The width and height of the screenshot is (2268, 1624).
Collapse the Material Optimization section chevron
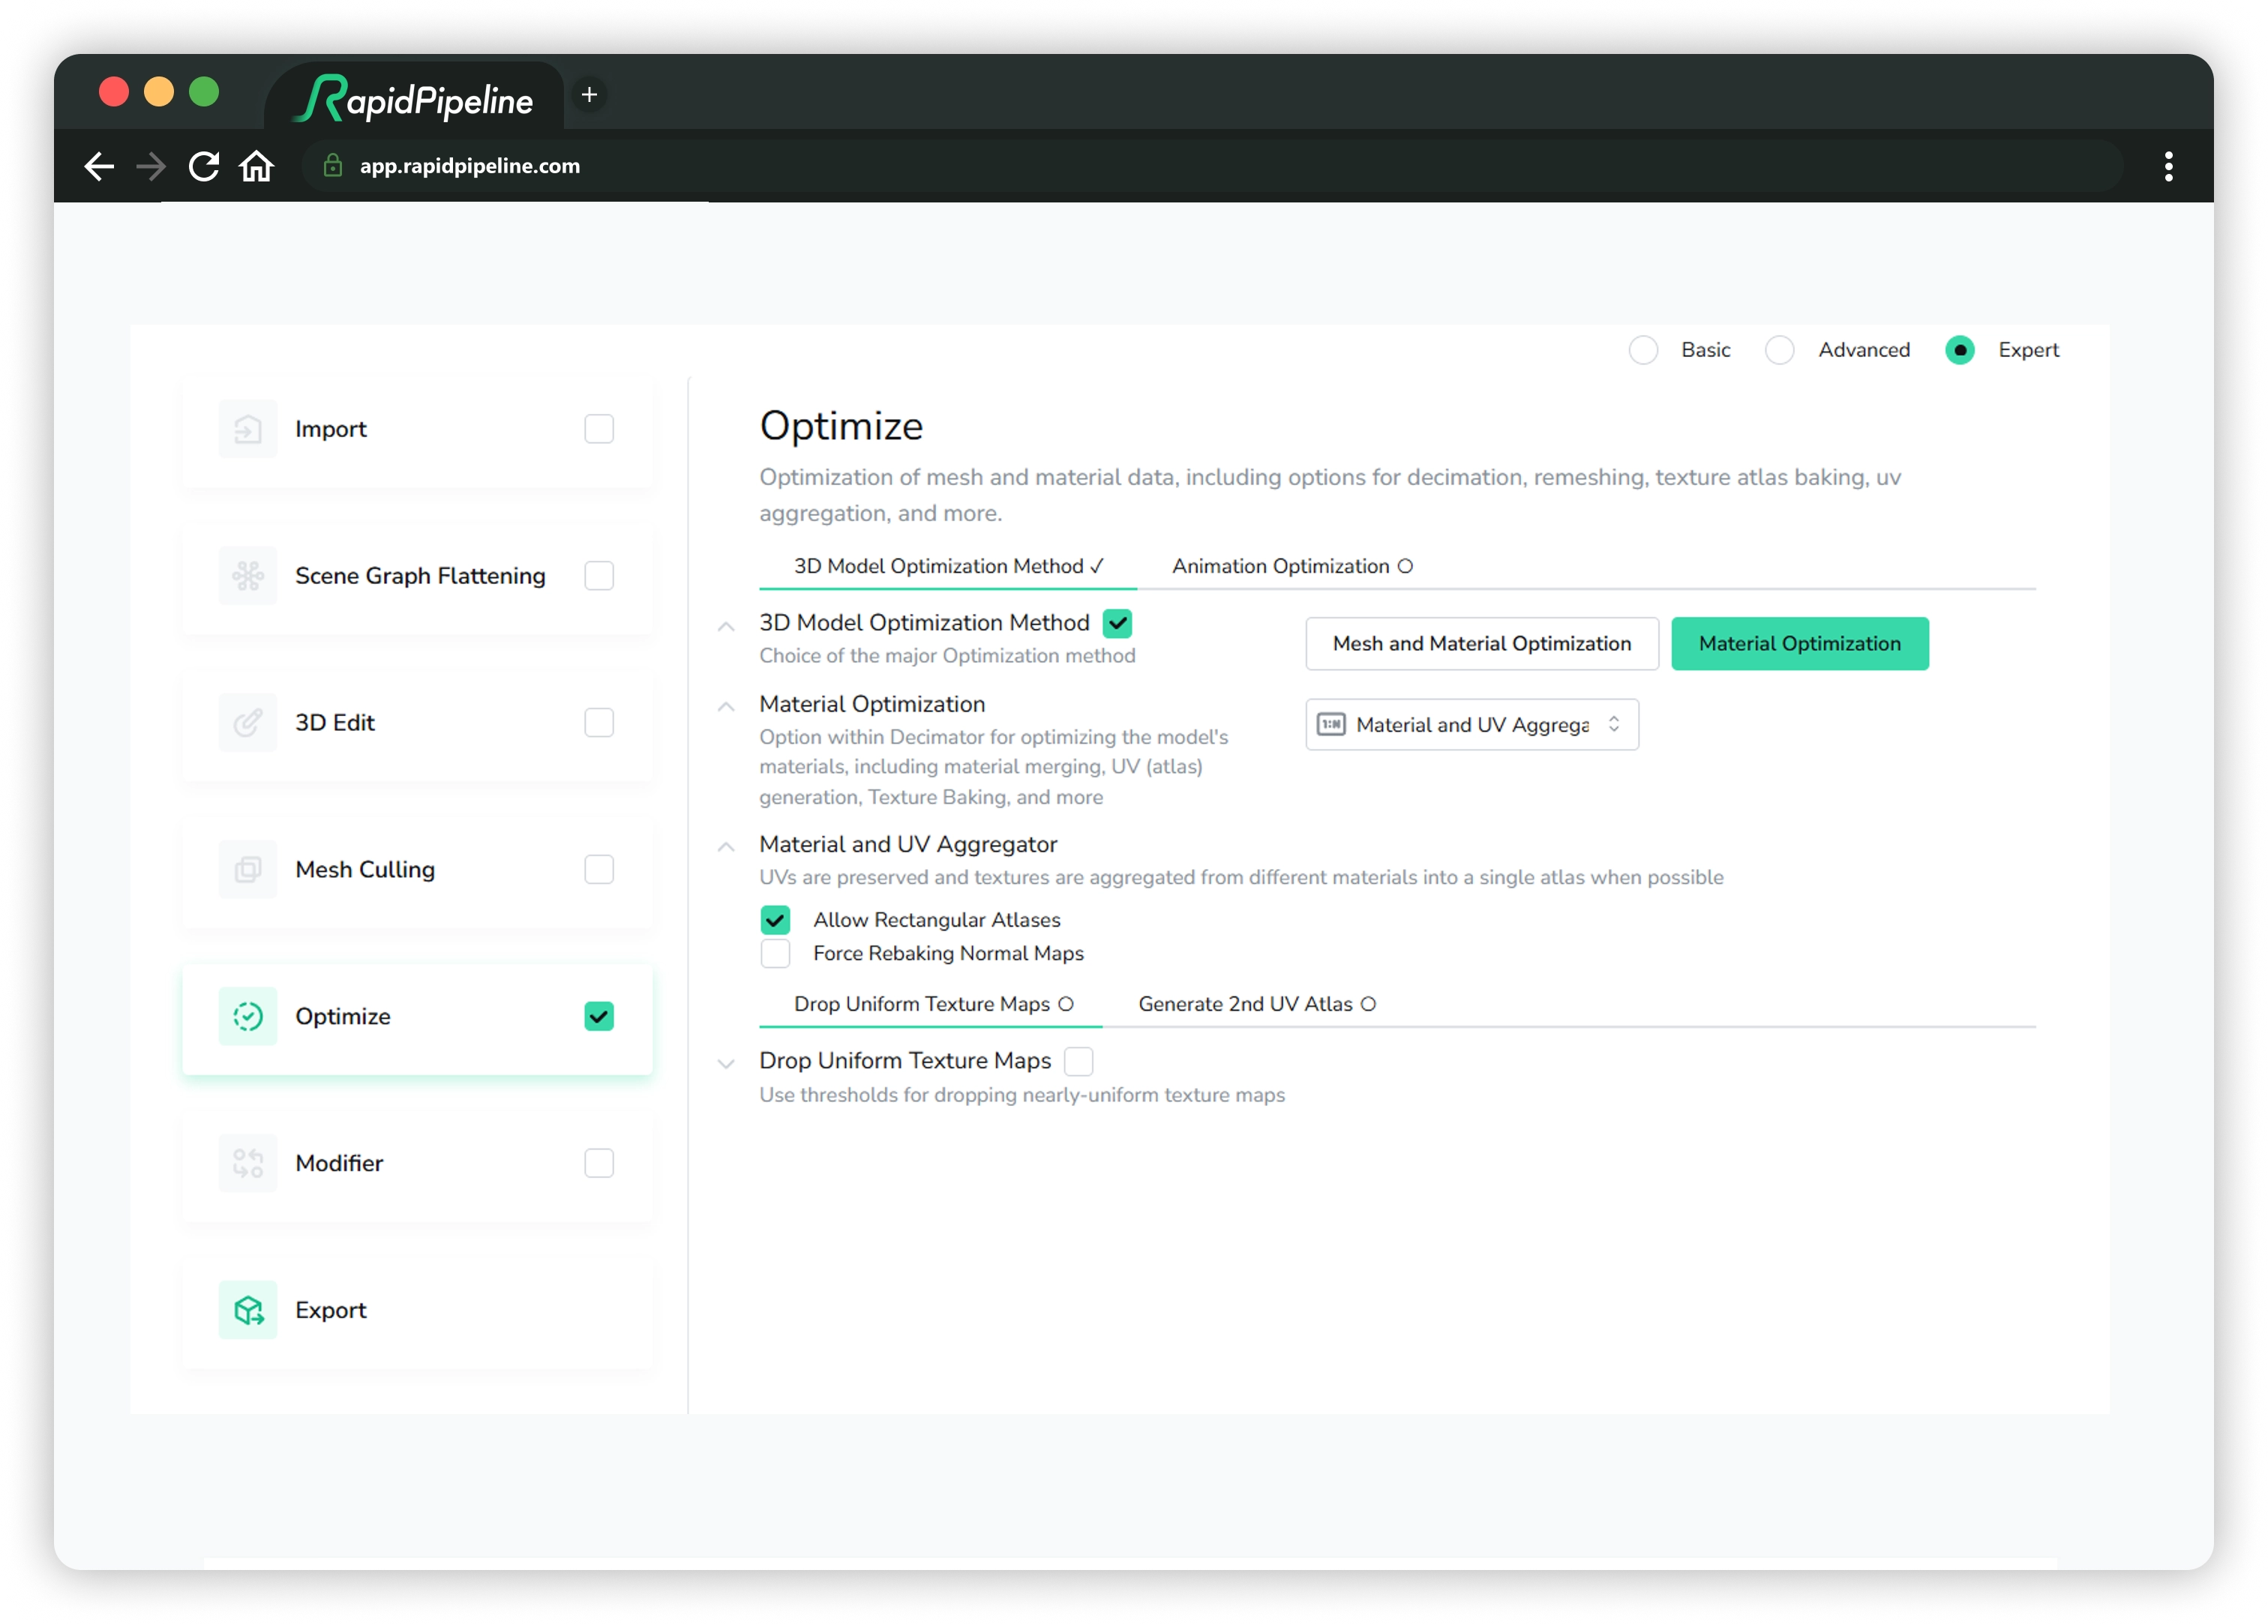(727, 707)
